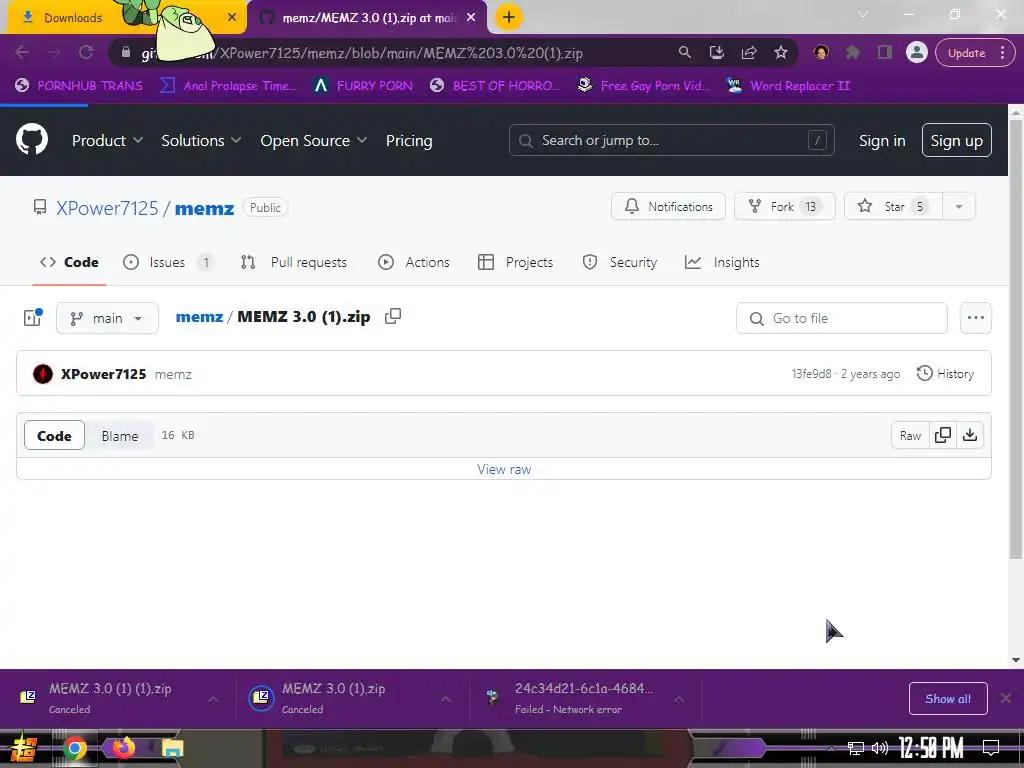Star the memz repository

pyautogui.click(x=893, y=206)
